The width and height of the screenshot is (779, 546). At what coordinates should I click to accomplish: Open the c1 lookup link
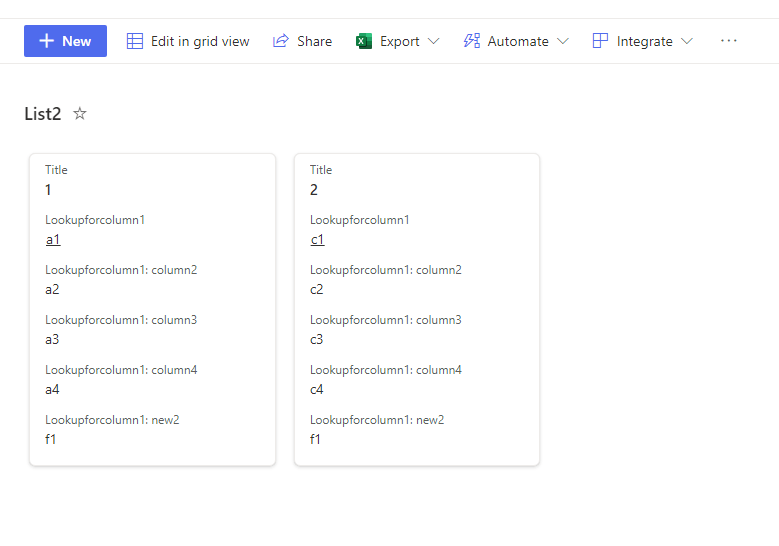pos(317,239)
